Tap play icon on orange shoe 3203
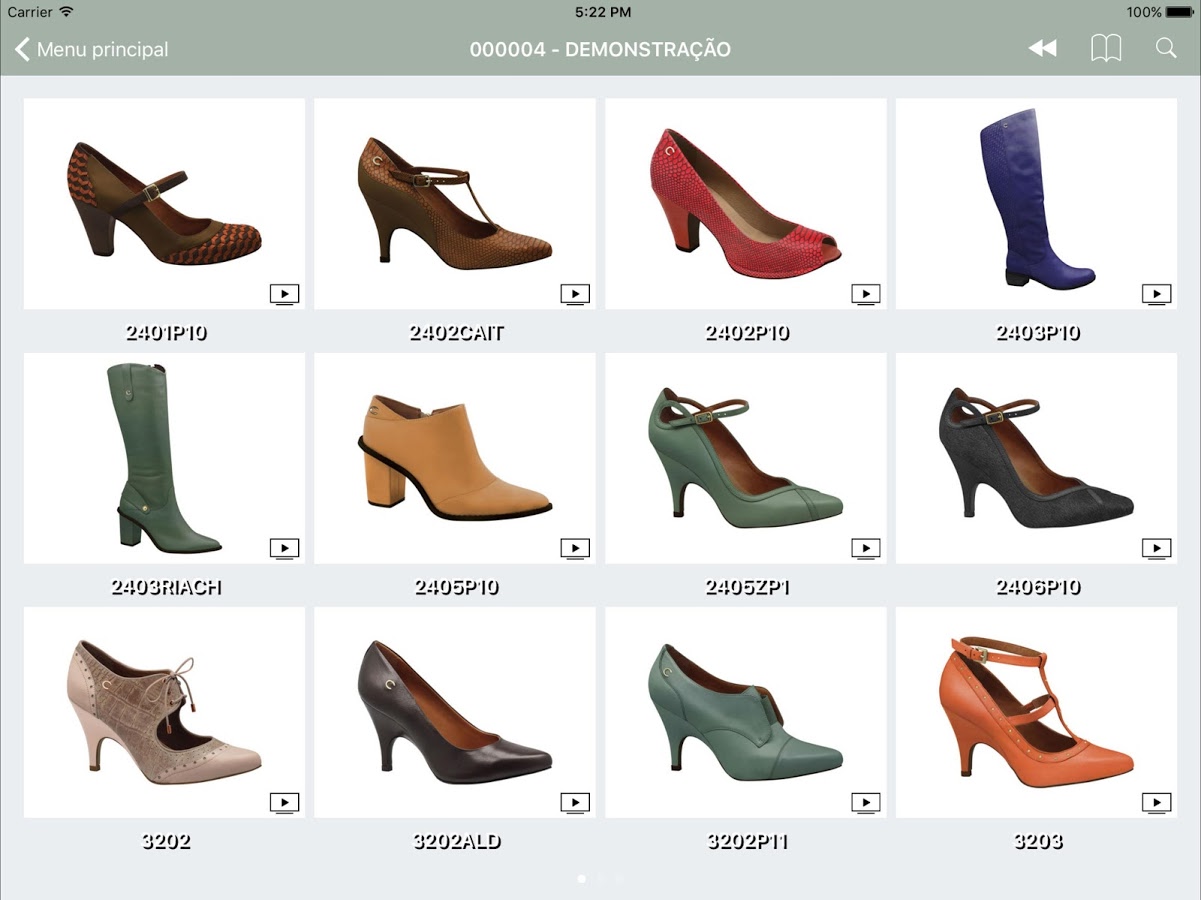The width and height of the screenshot is (1201, 900). pos(1156,802)
